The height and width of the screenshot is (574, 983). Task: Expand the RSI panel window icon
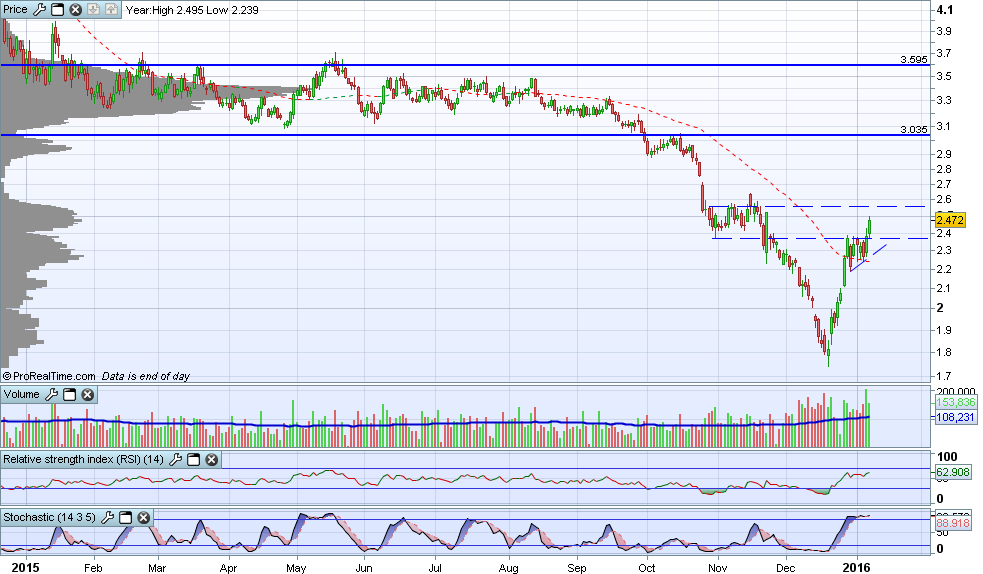point(194,459)
